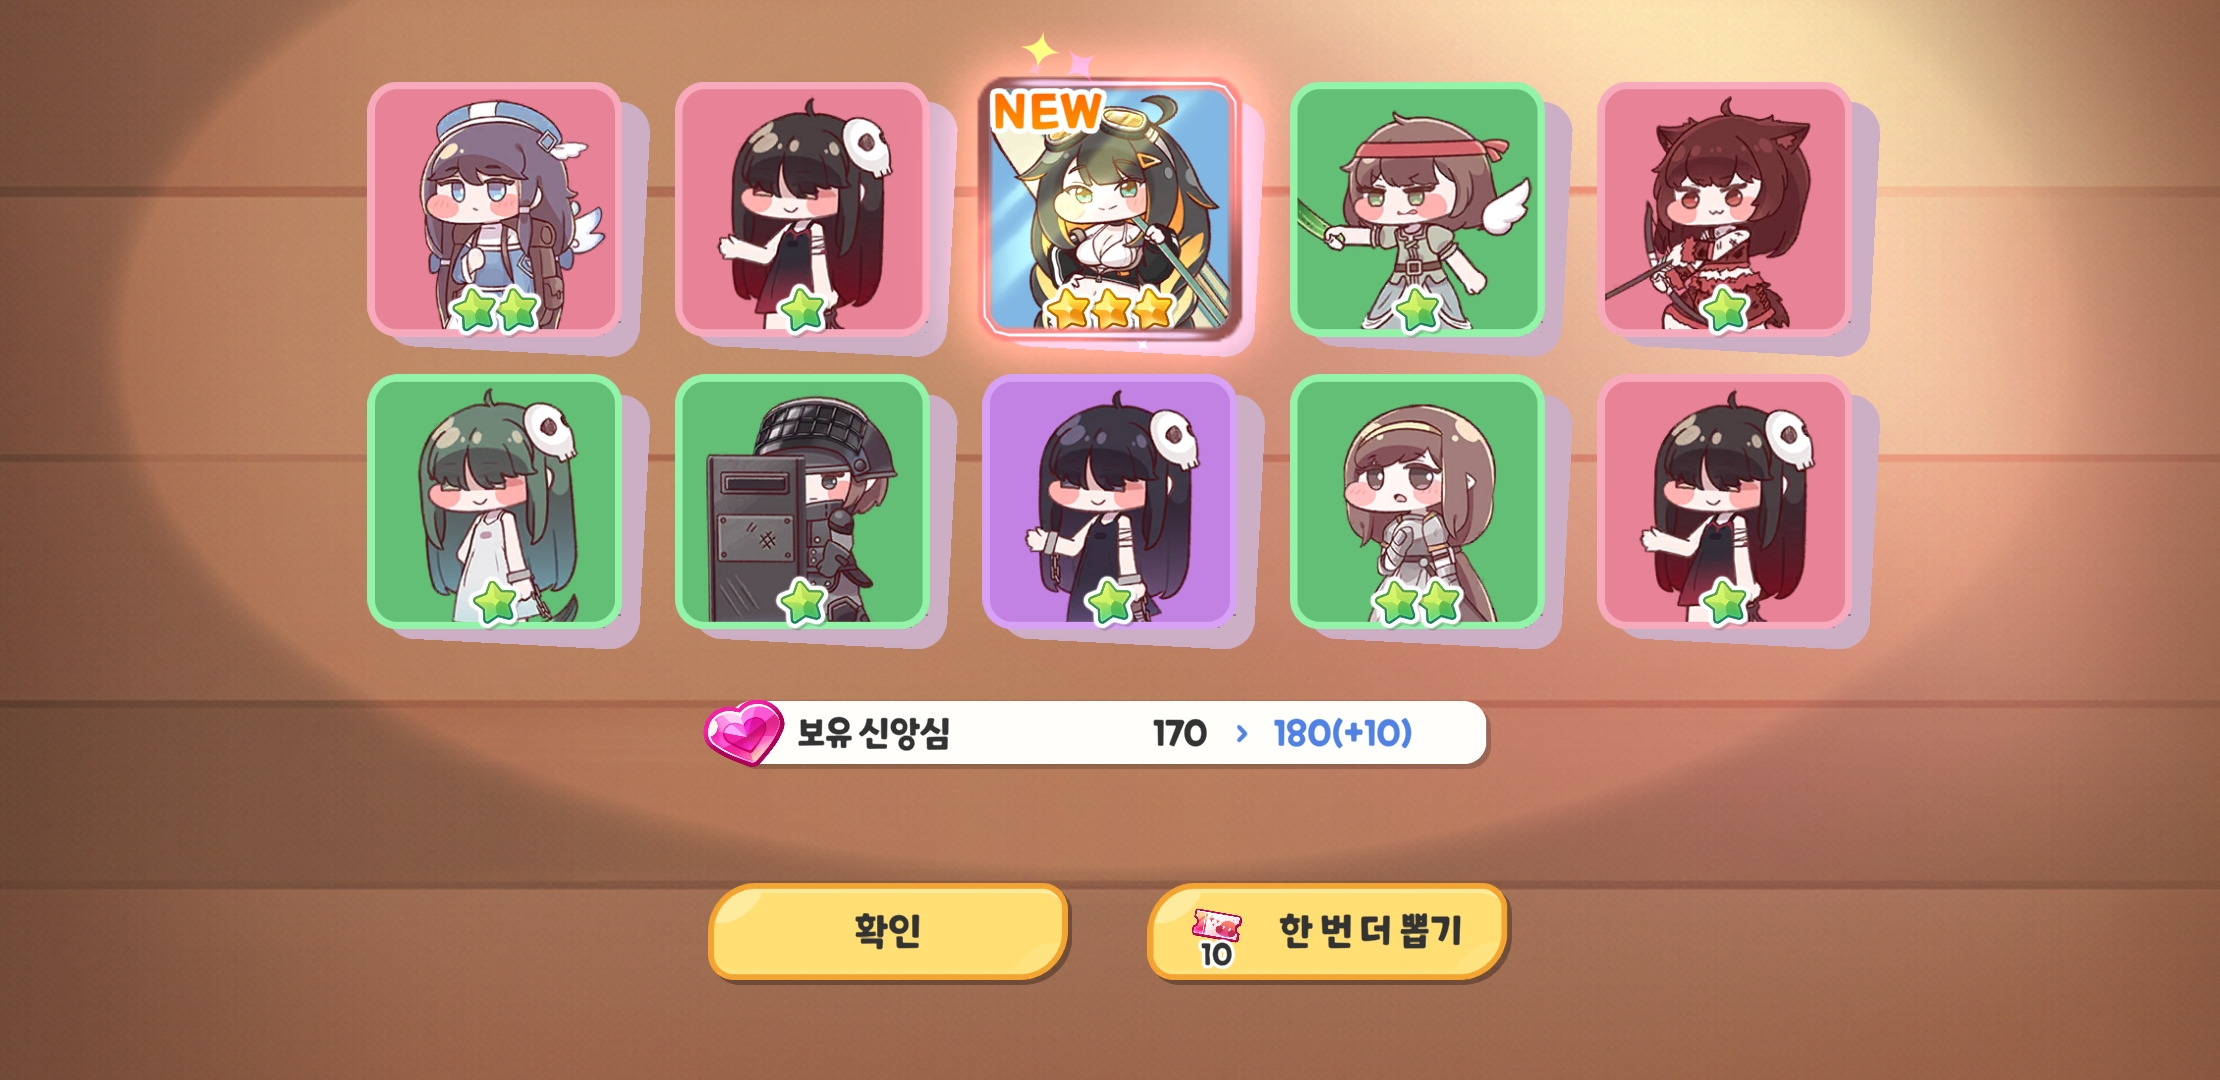Image resolution: width=2220 pixels, height=1080 pixels.
Task: Select the green-haired skull girl card
Action: click(x=495, y=502)
